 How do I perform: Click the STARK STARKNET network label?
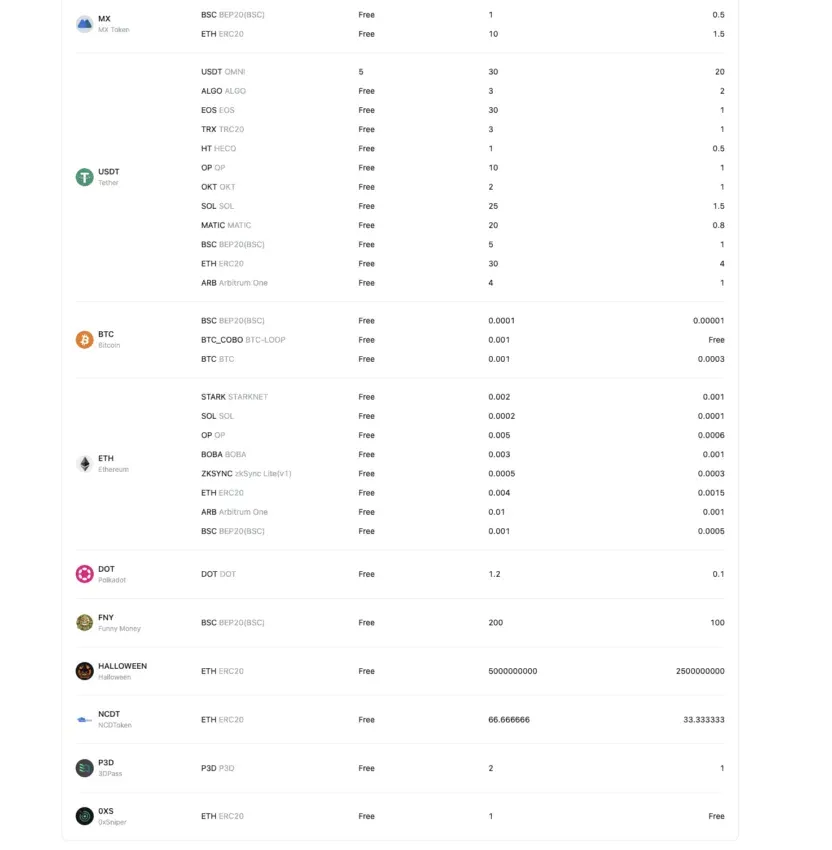click(234, 397)
